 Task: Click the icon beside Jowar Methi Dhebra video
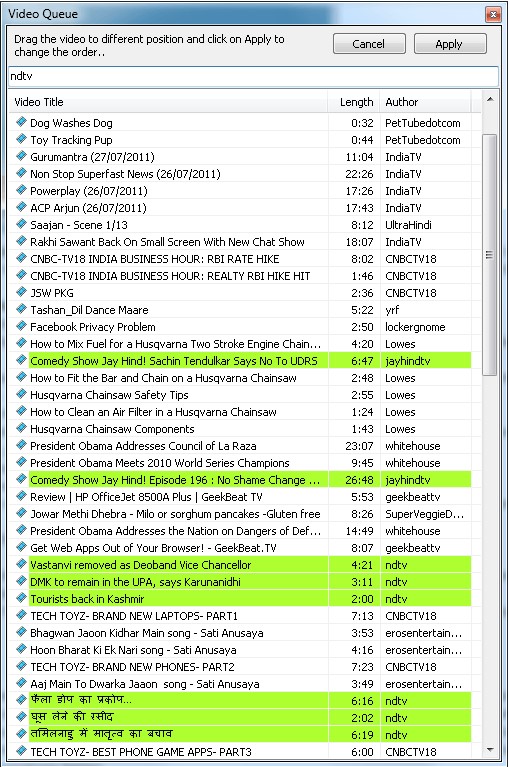click(21, 513)
